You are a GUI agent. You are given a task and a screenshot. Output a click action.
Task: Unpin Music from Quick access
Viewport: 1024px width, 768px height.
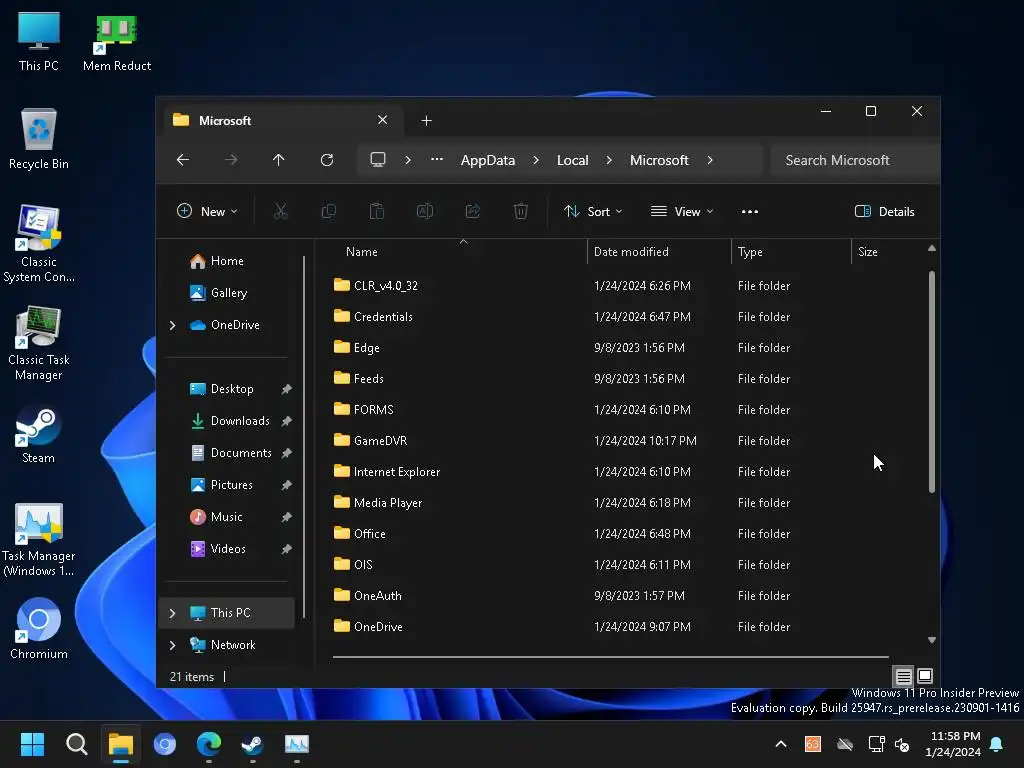tap(286, 517)
